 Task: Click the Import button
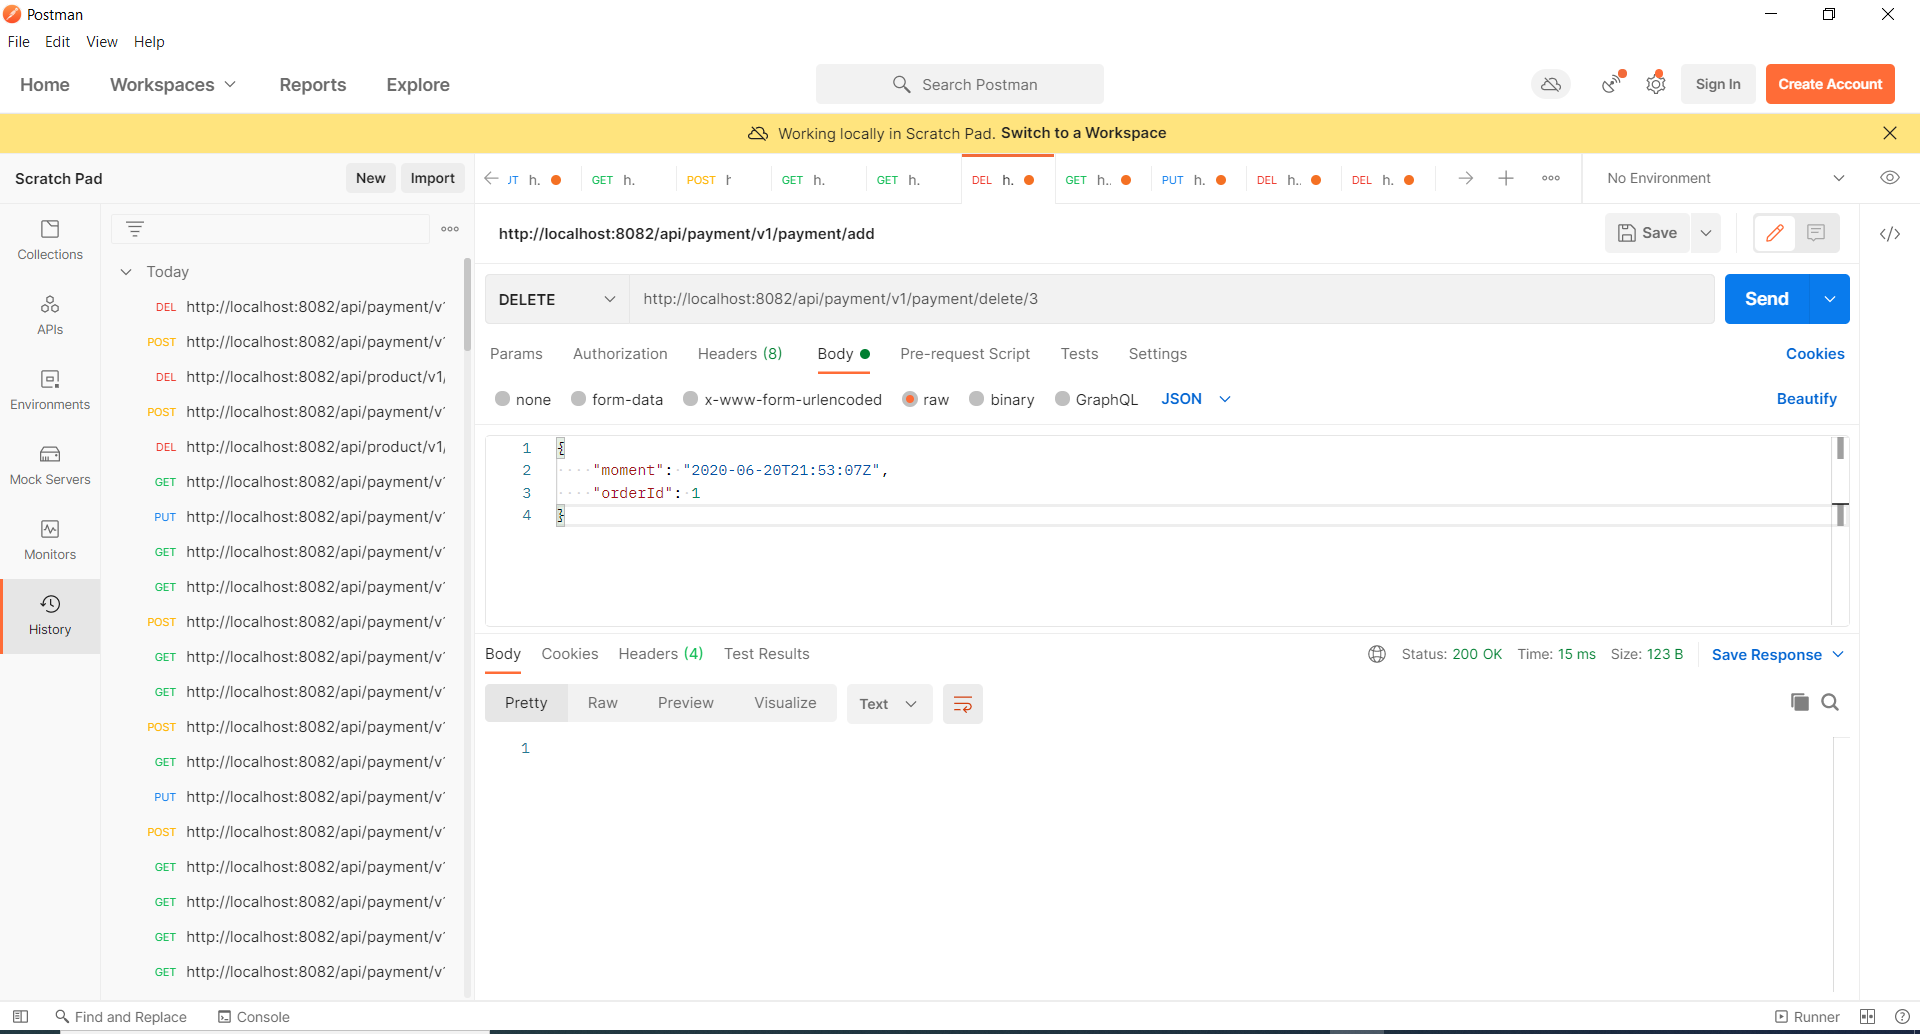tap(433, 178)
